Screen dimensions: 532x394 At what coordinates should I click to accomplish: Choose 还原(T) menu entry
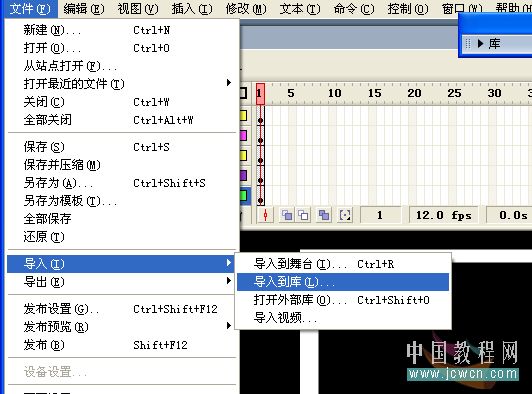121,237
